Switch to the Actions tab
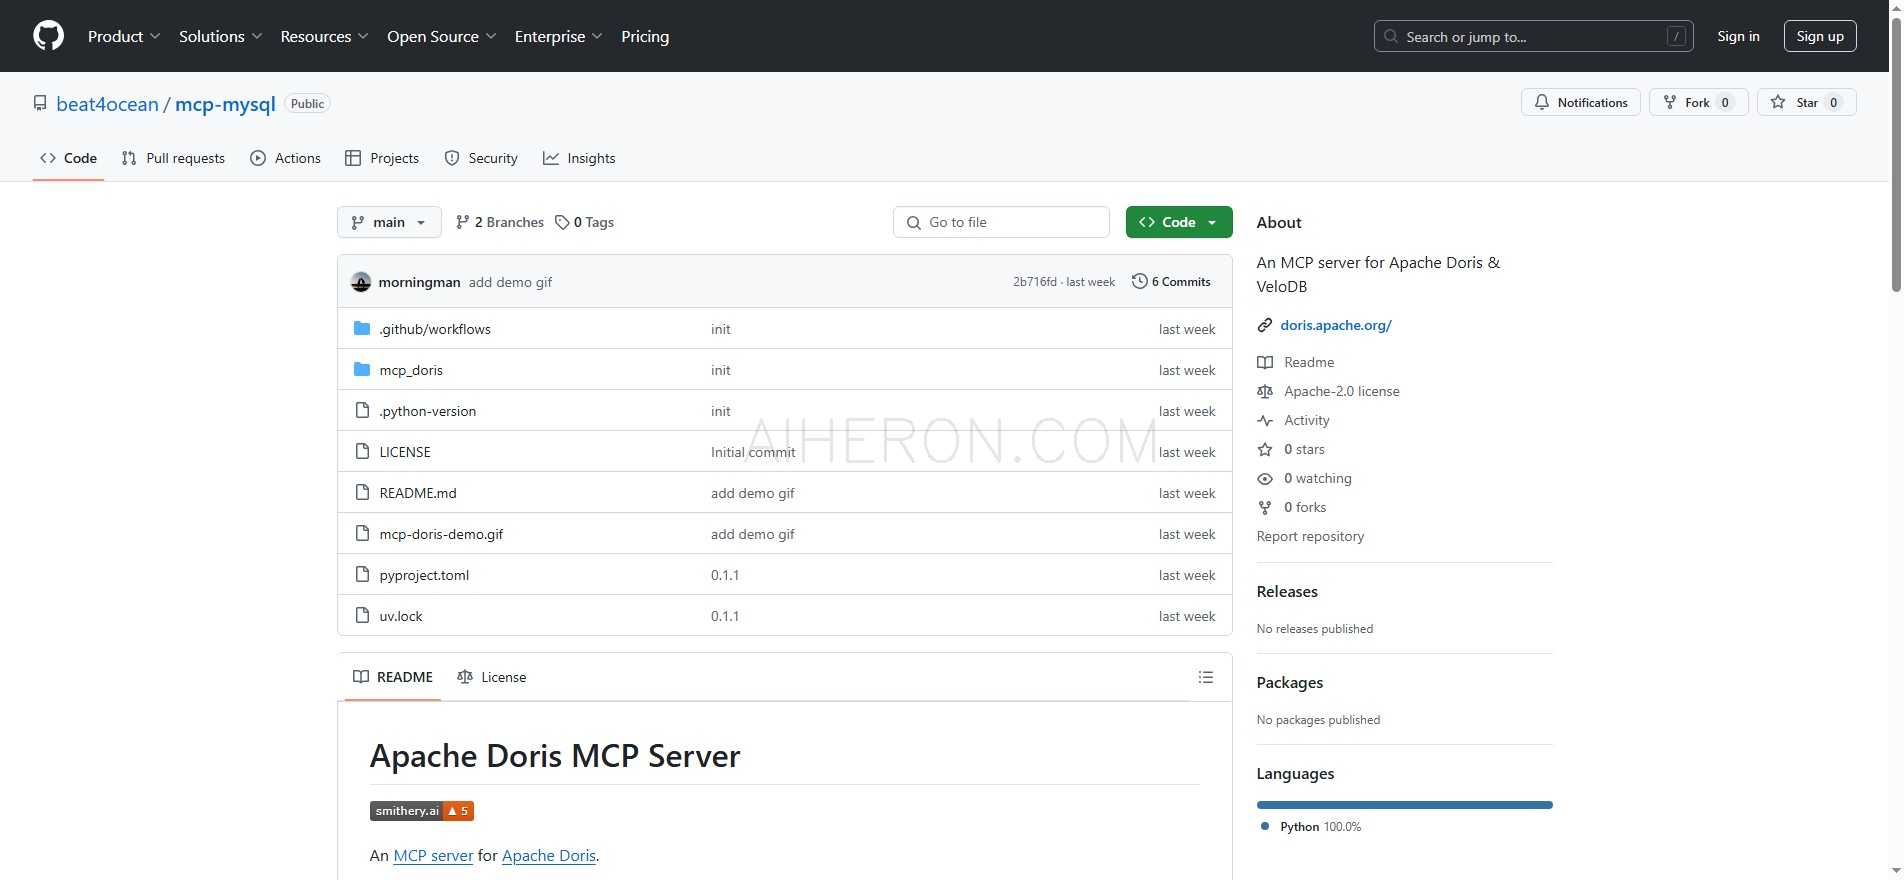Screen dimensions: 1904x880 (x=285, y=158)
